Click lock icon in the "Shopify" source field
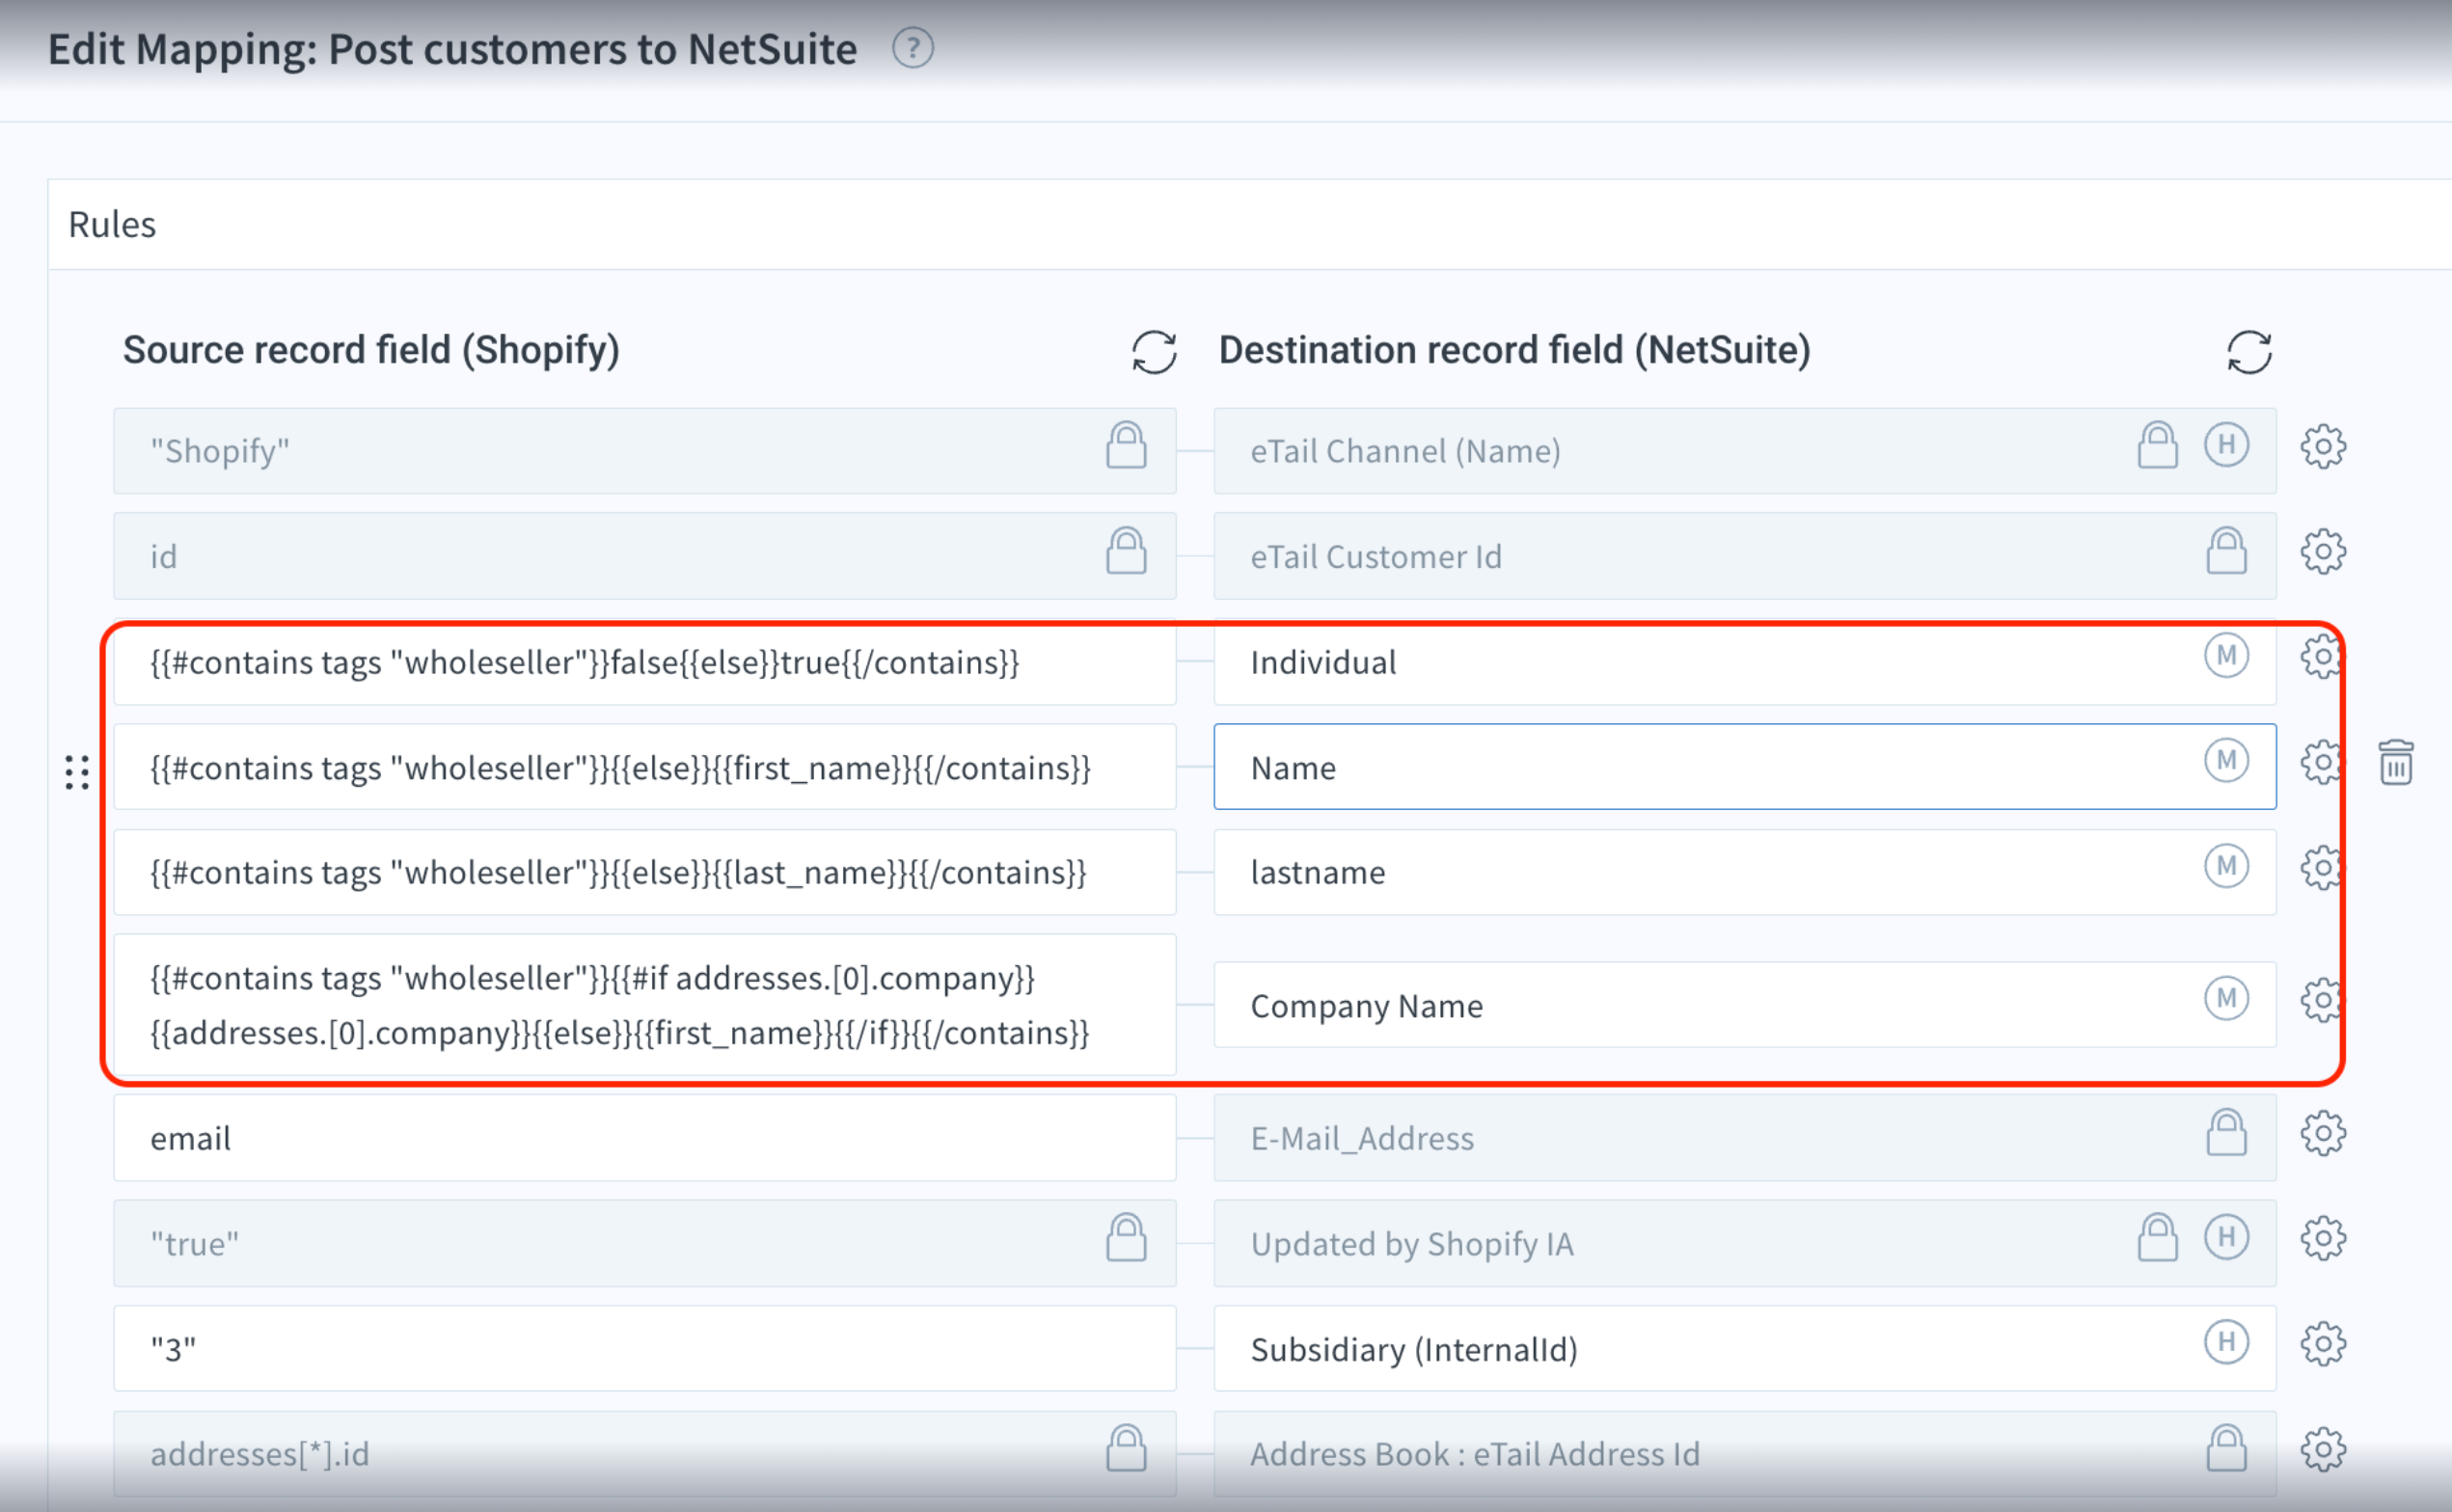Viewport: 2452px width, 1512px height. pos(1126,444)
